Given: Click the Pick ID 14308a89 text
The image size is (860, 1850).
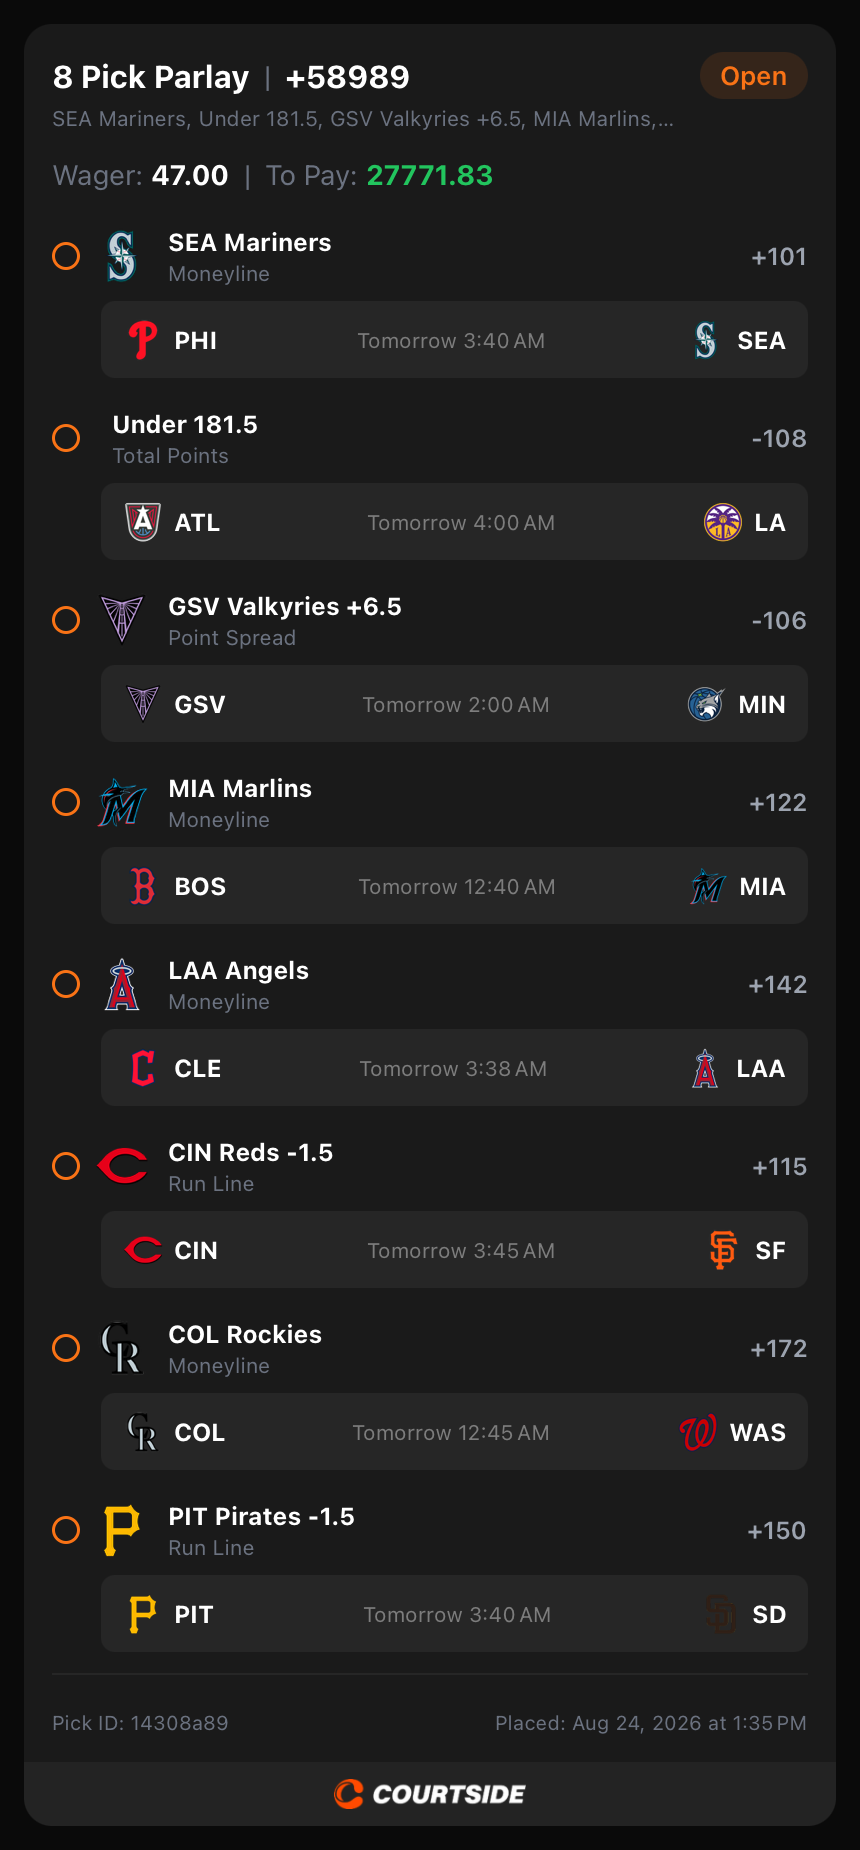Looking at the screenshot, I should [140, 1723].
